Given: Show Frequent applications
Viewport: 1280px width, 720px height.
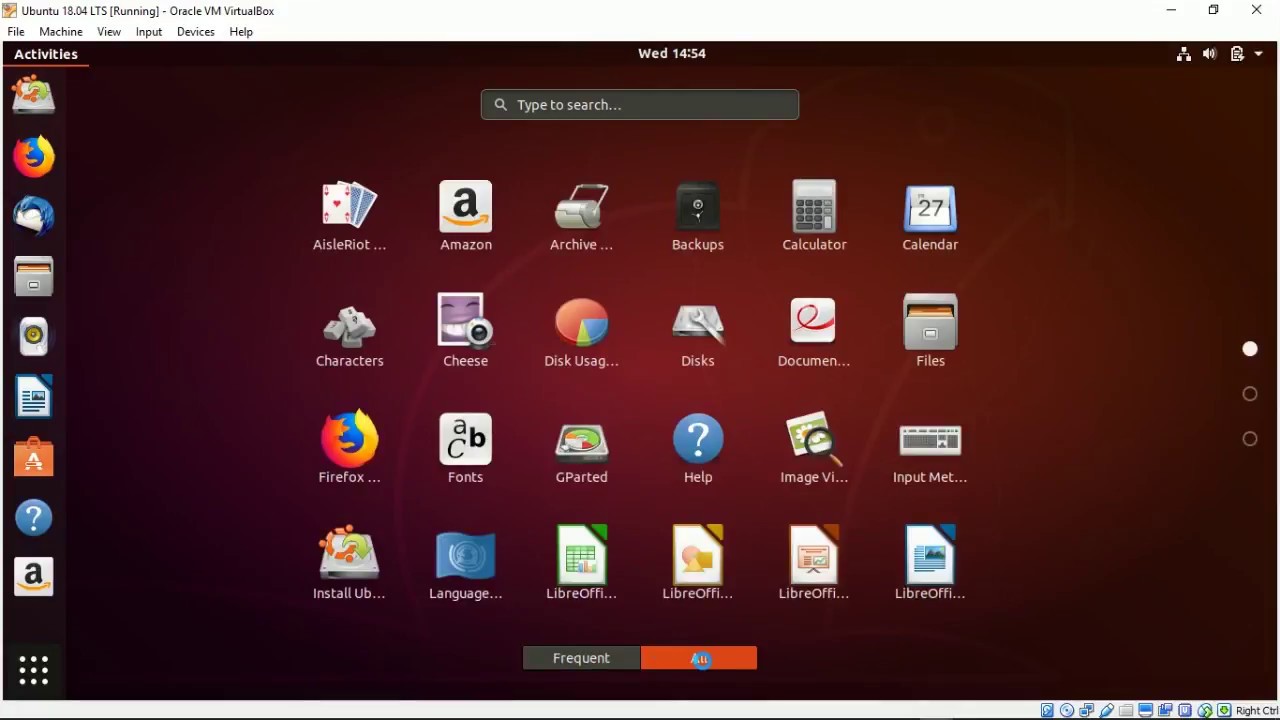Looking at the screenshot, I should point(581,658).
